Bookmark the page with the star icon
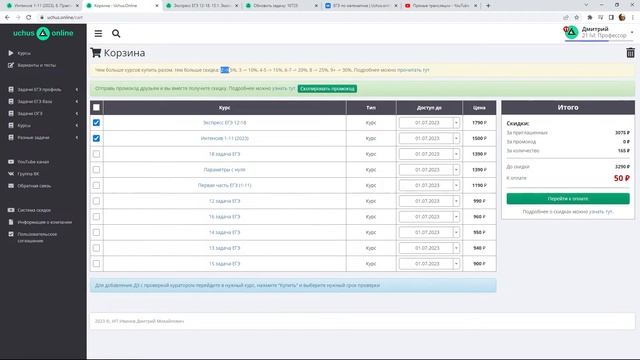This screenshot has height=360, width=640. pos(576,17)
